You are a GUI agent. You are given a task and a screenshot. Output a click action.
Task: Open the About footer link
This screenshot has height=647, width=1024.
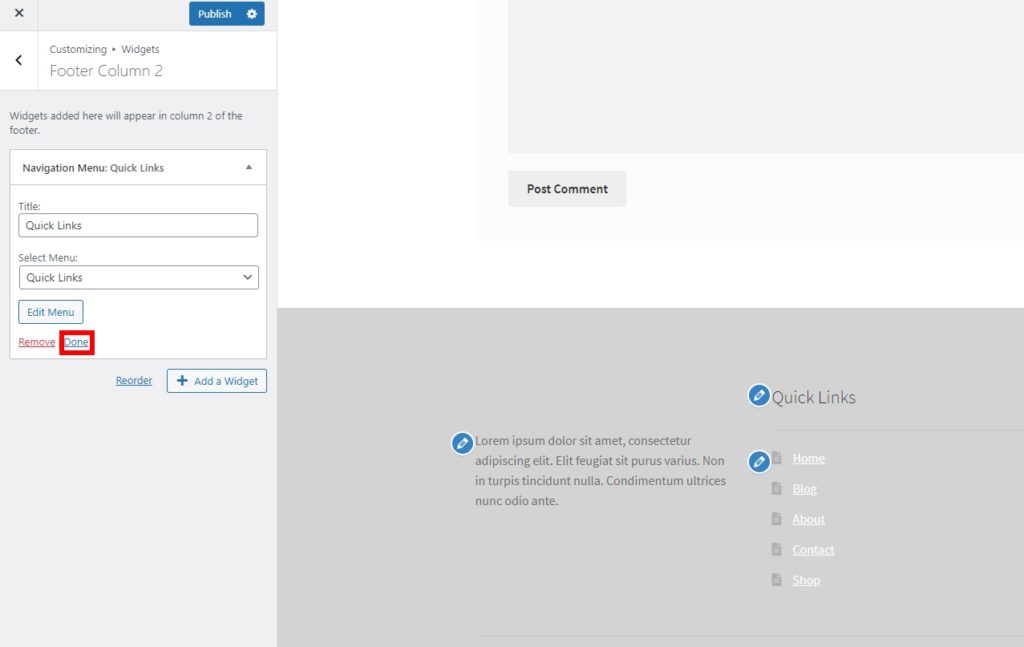click(808, 519)
